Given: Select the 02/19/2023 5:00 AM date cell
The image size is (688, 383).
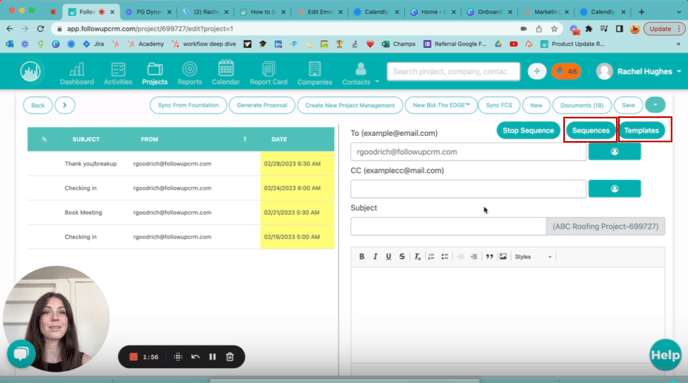Looking at the screenshot, I should coord(297,237).
